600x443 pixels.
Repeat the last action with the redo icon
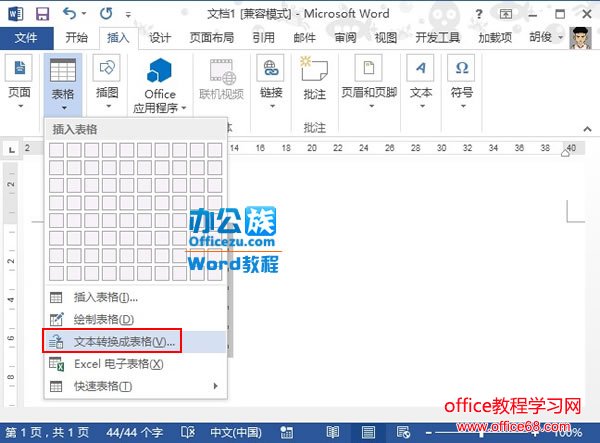tap(106, 14)
